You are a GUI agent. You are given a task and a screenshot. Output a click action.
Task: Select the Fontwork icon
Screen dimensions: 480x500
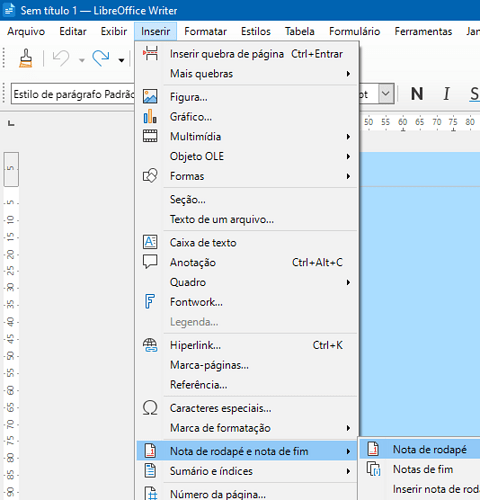(x=150, y=302)
